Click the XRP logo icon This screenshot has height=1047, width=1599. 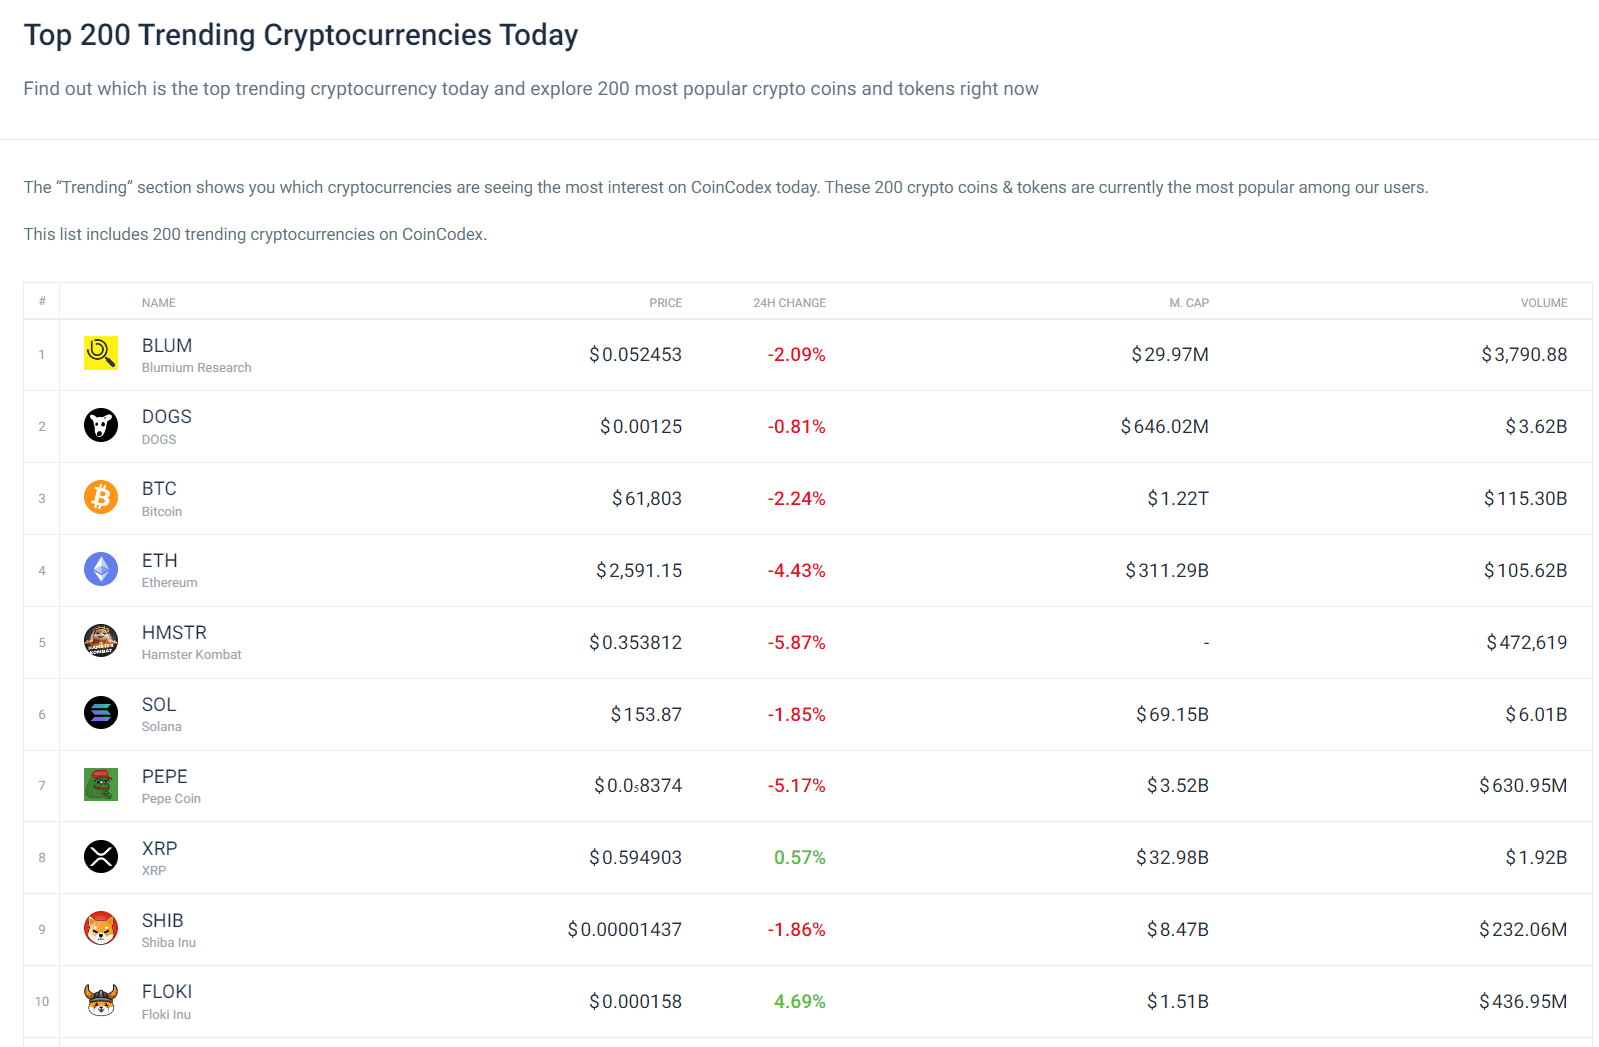(101, 857)
